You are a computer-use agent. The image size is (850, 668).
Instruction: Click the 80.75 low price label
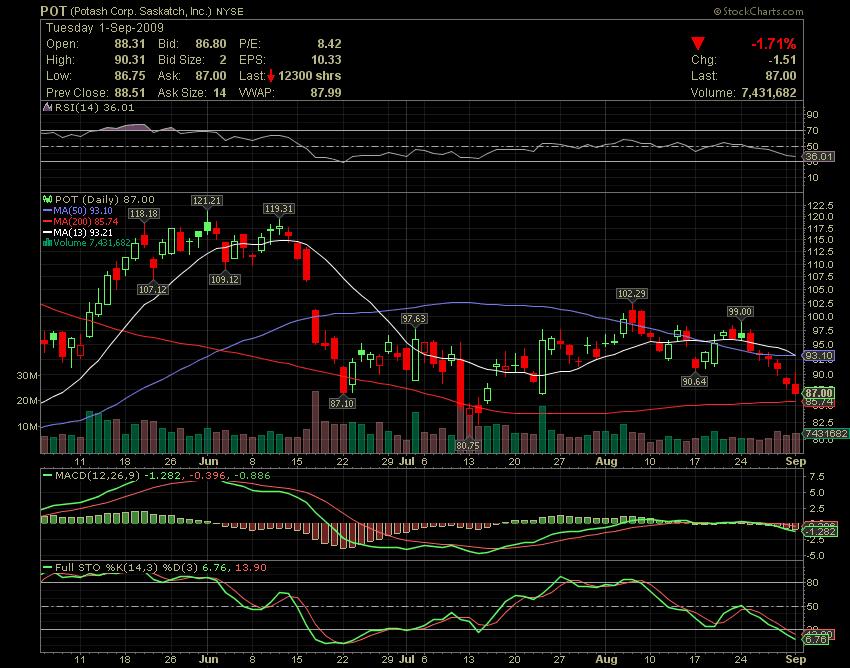pyautogui.click(x=468, y=446)
